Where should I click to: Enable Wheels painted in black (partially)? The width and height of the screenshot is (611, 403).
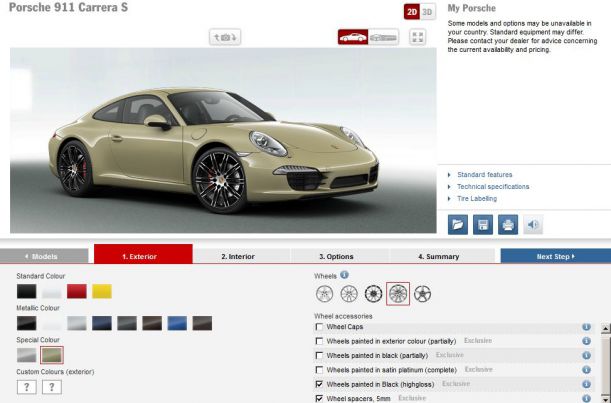click(x=319, y=355)
